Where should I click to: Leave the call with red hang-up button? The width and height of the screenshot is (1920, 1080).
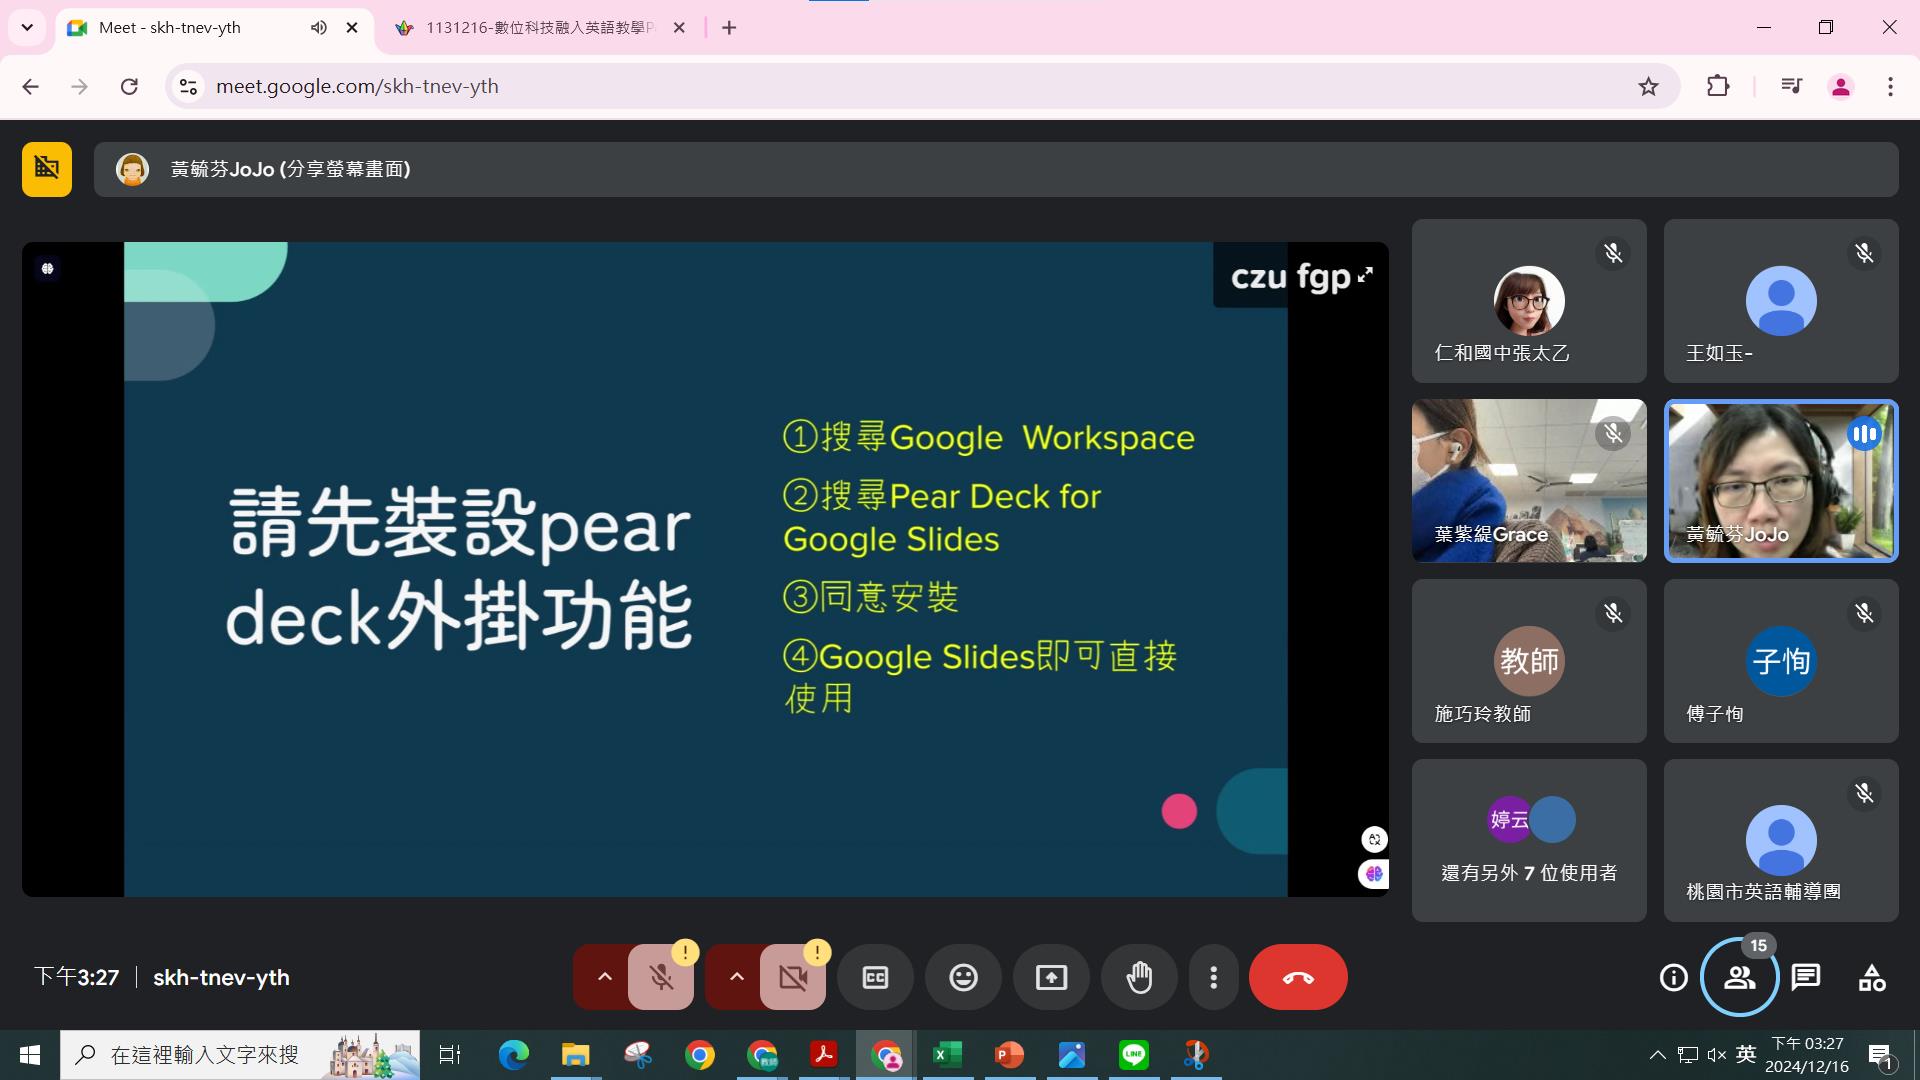pos(1297,978)
